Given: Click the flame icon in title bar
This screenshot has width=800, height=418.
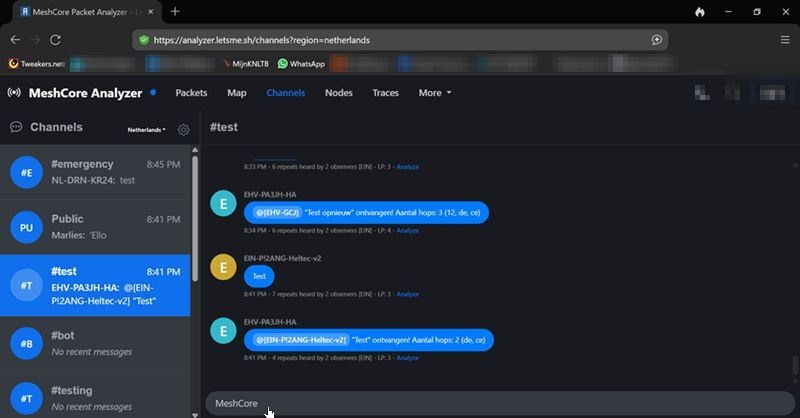Looking at the screenshot, I should [700, 12].
